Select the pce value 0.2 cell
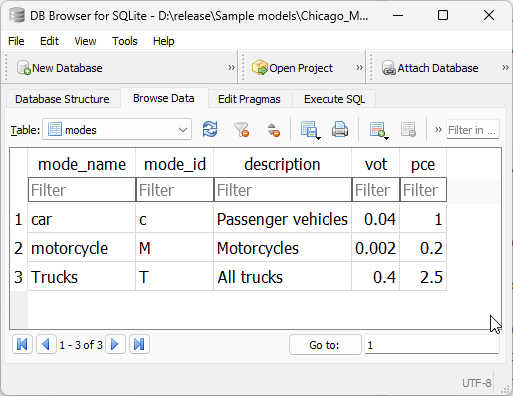This screenshot has height=396, width=513. (423, 248)
